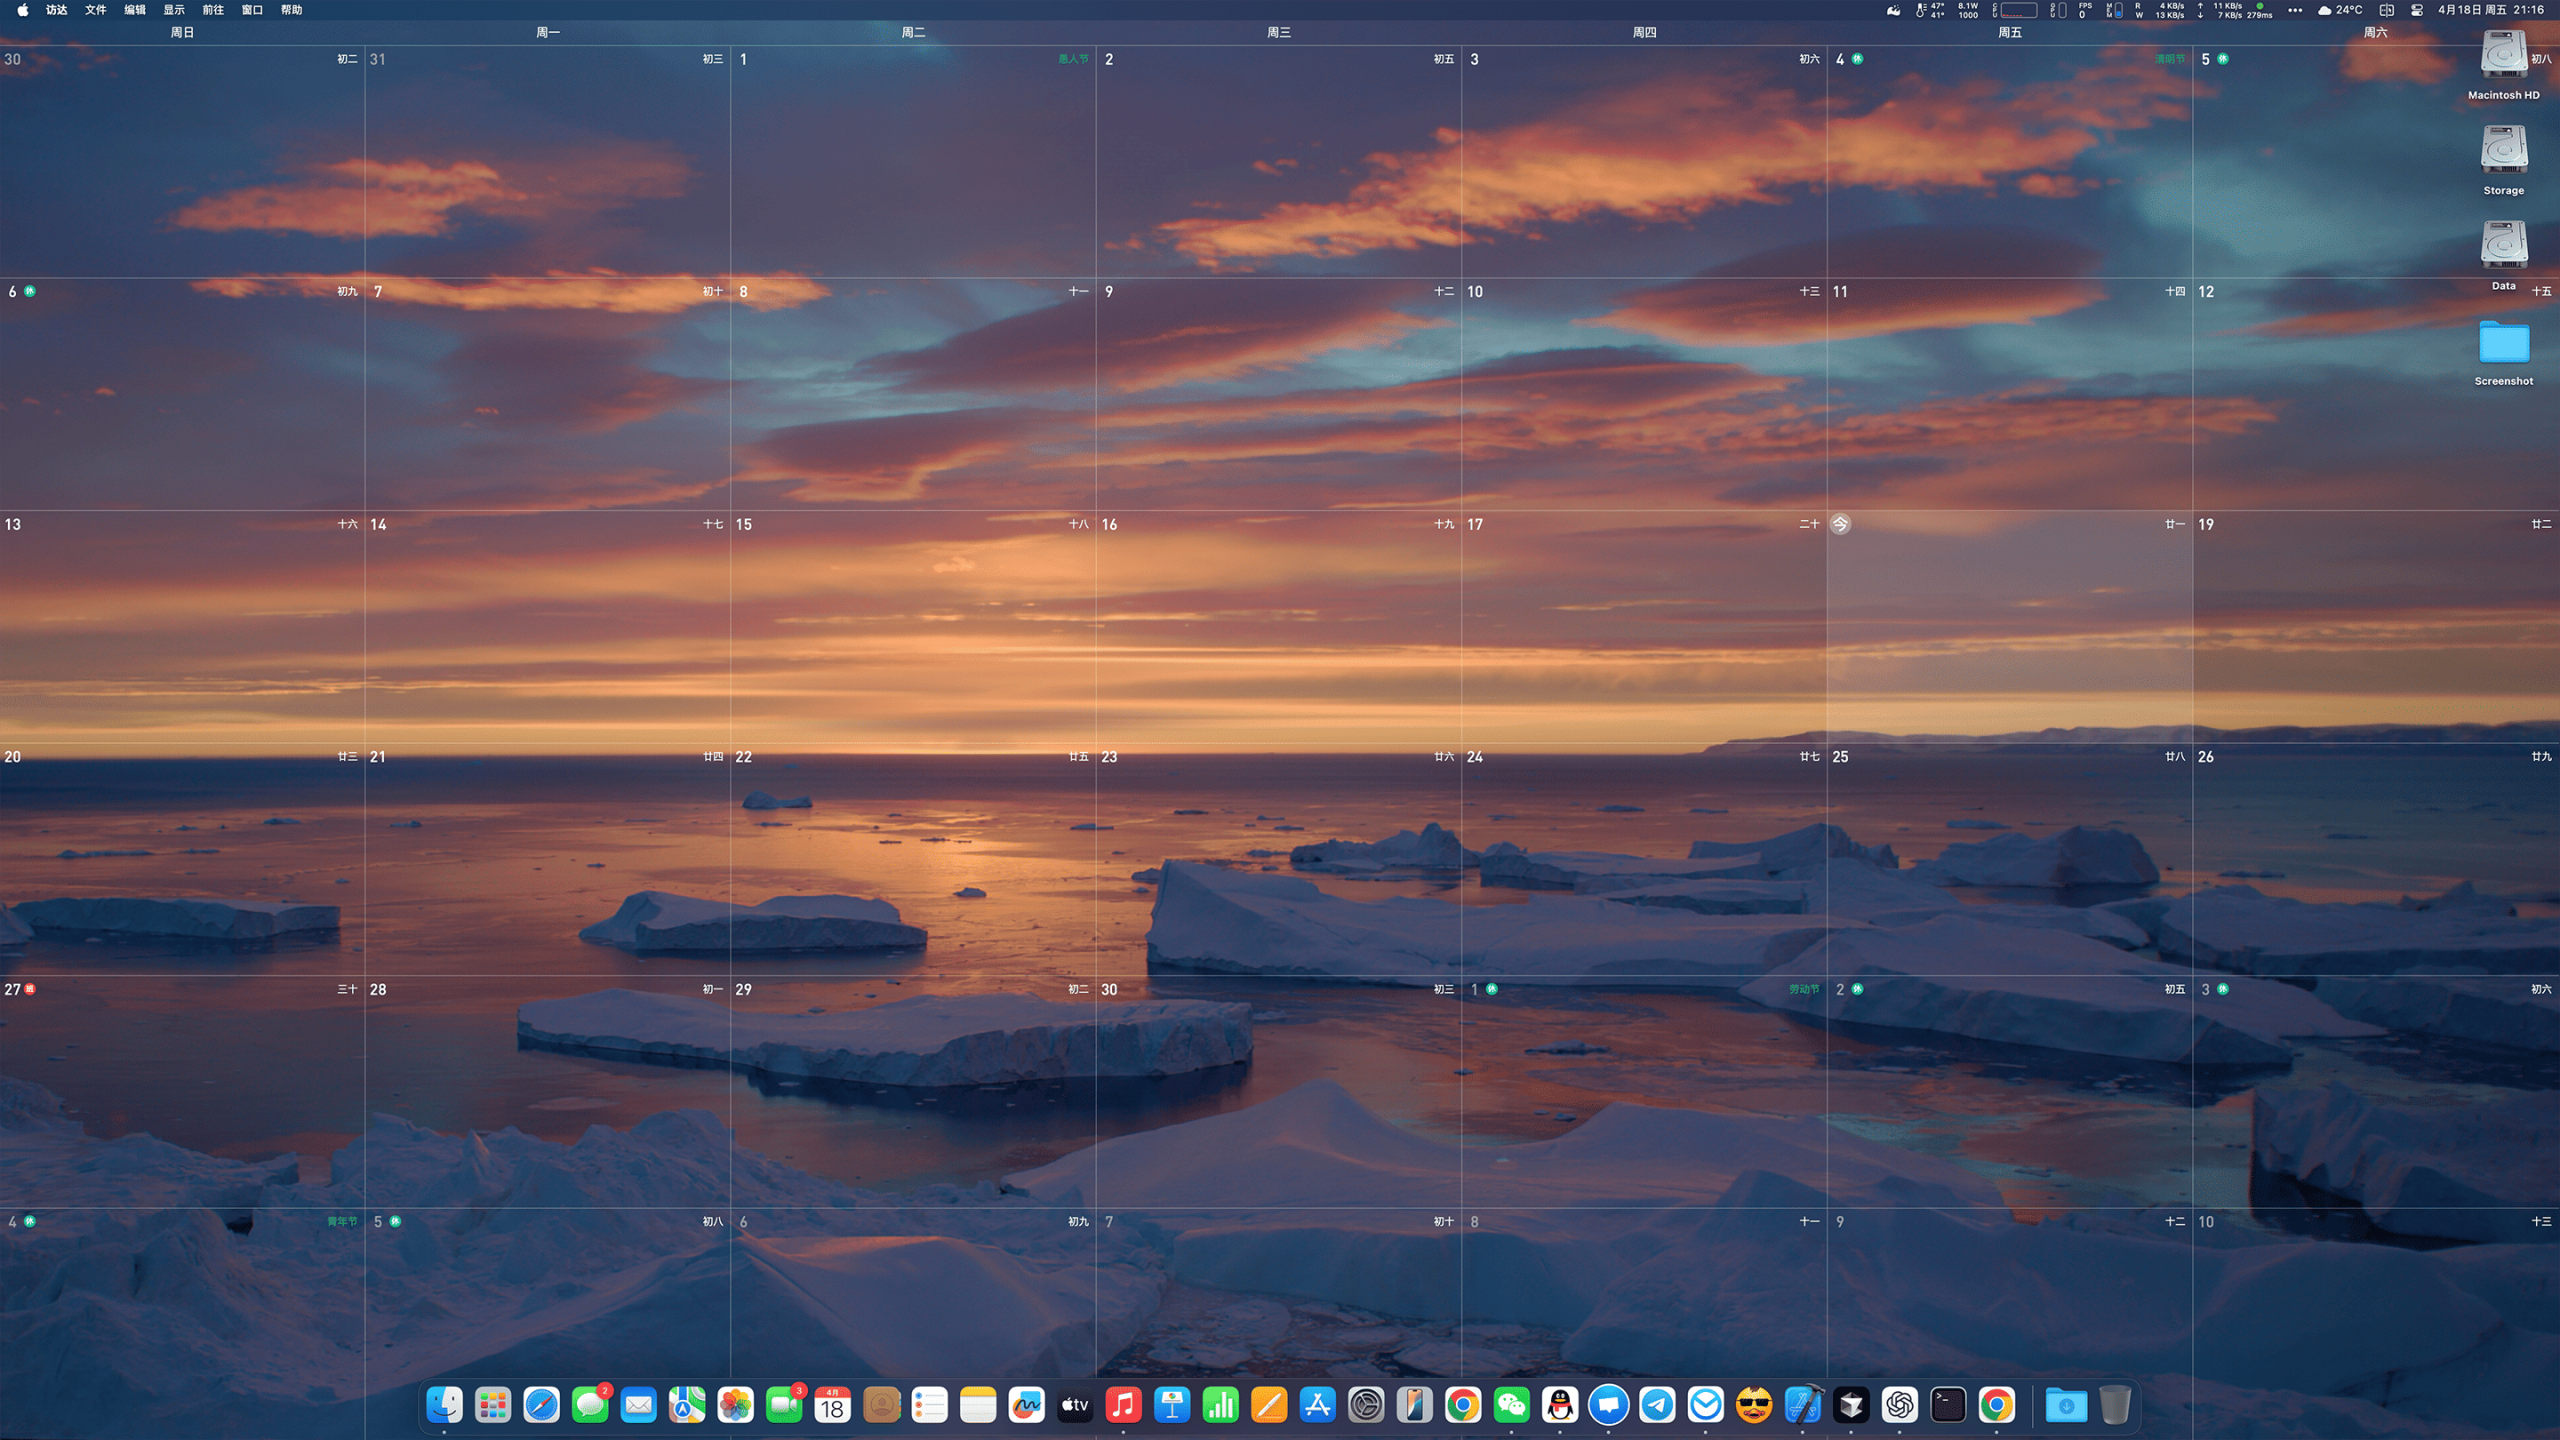Select today's highlighted calendar cell

[x=2009, y=625]
